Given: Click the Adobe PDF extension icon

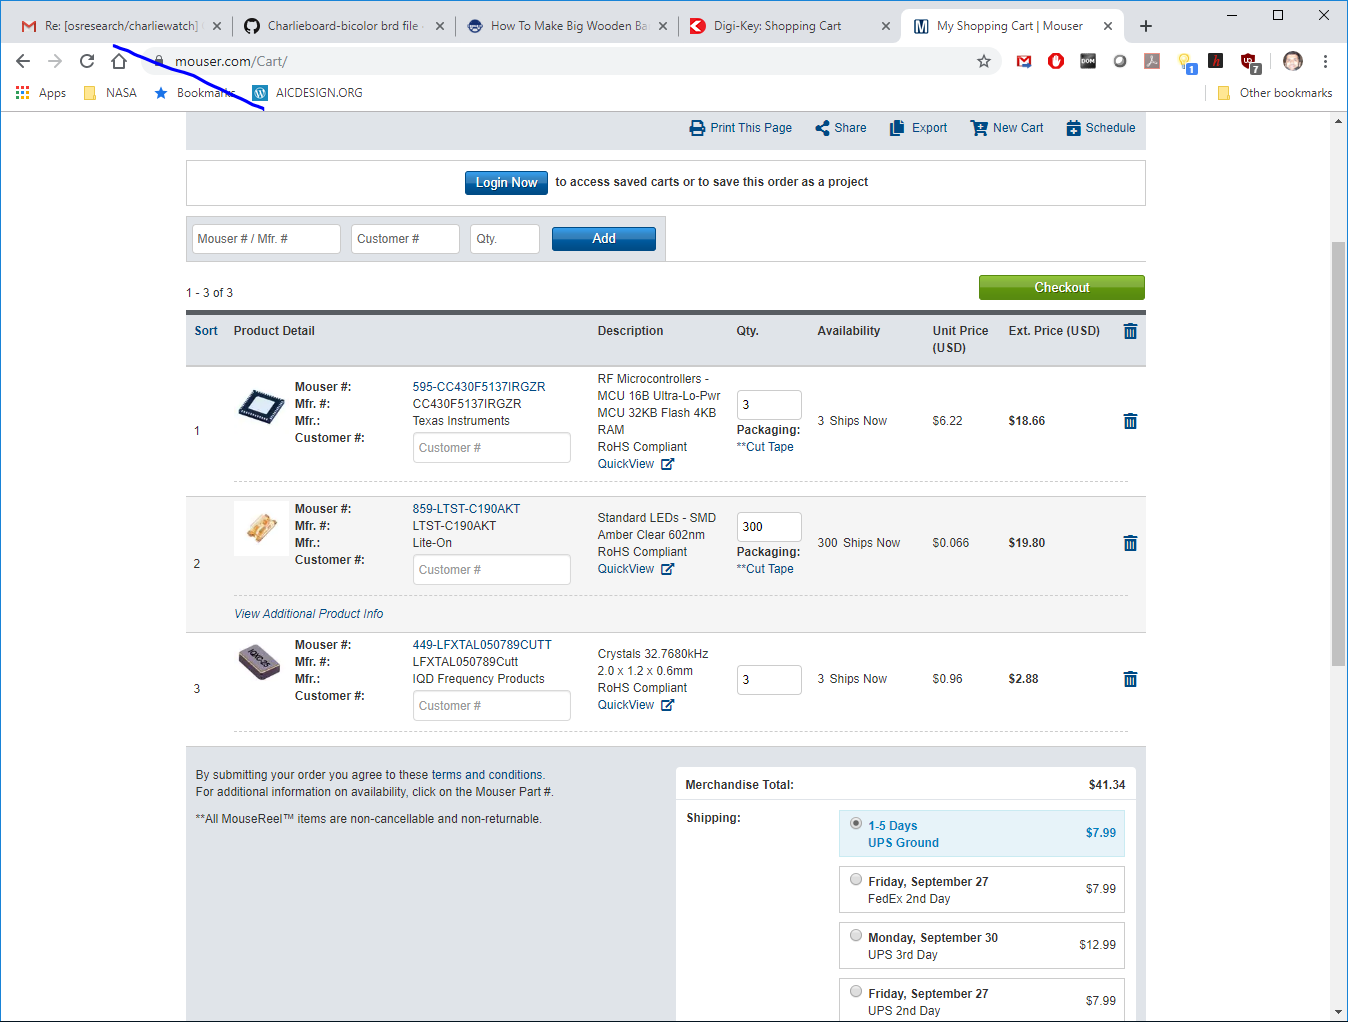Looking at the screenshot, I should 1152,61.
